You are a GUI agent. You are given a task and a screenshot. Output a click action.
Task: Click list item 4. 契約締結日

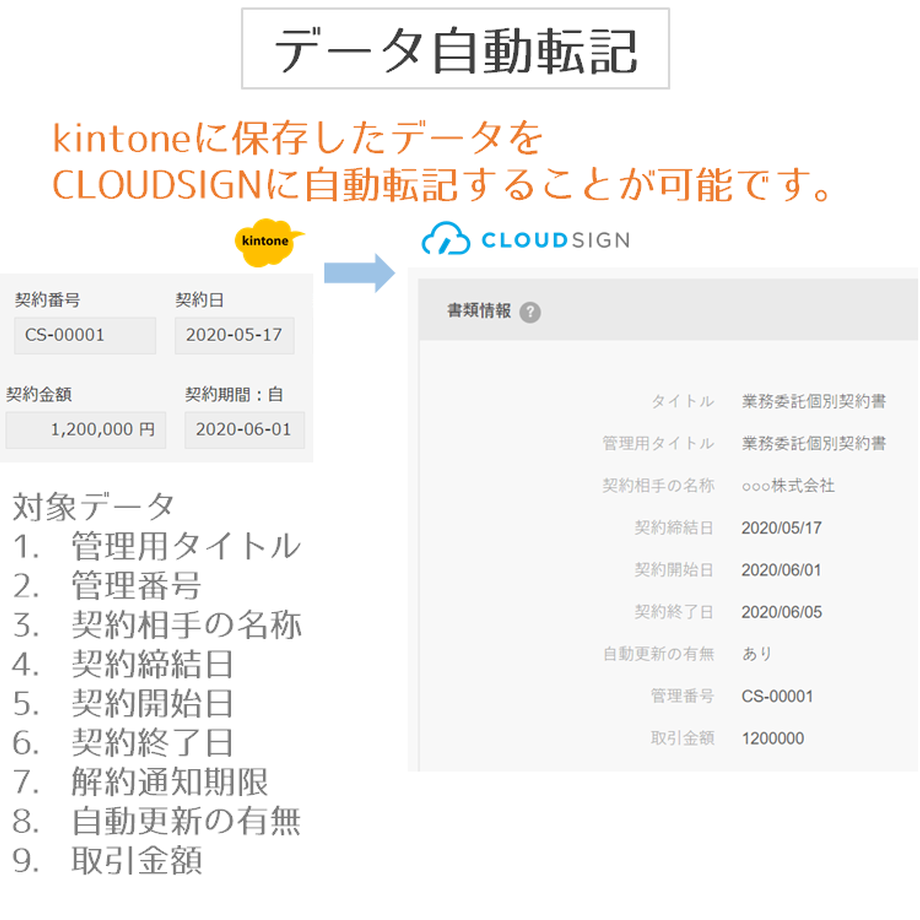pos(123,664)
